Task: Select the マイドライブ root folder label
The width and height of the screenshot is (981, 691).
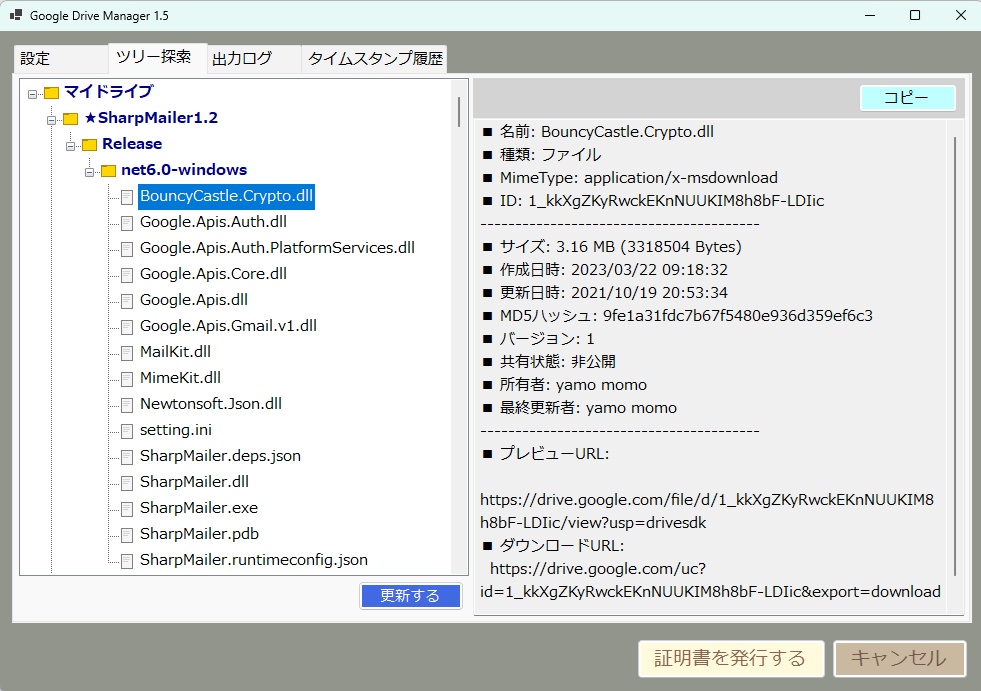Action: point(108,91)
